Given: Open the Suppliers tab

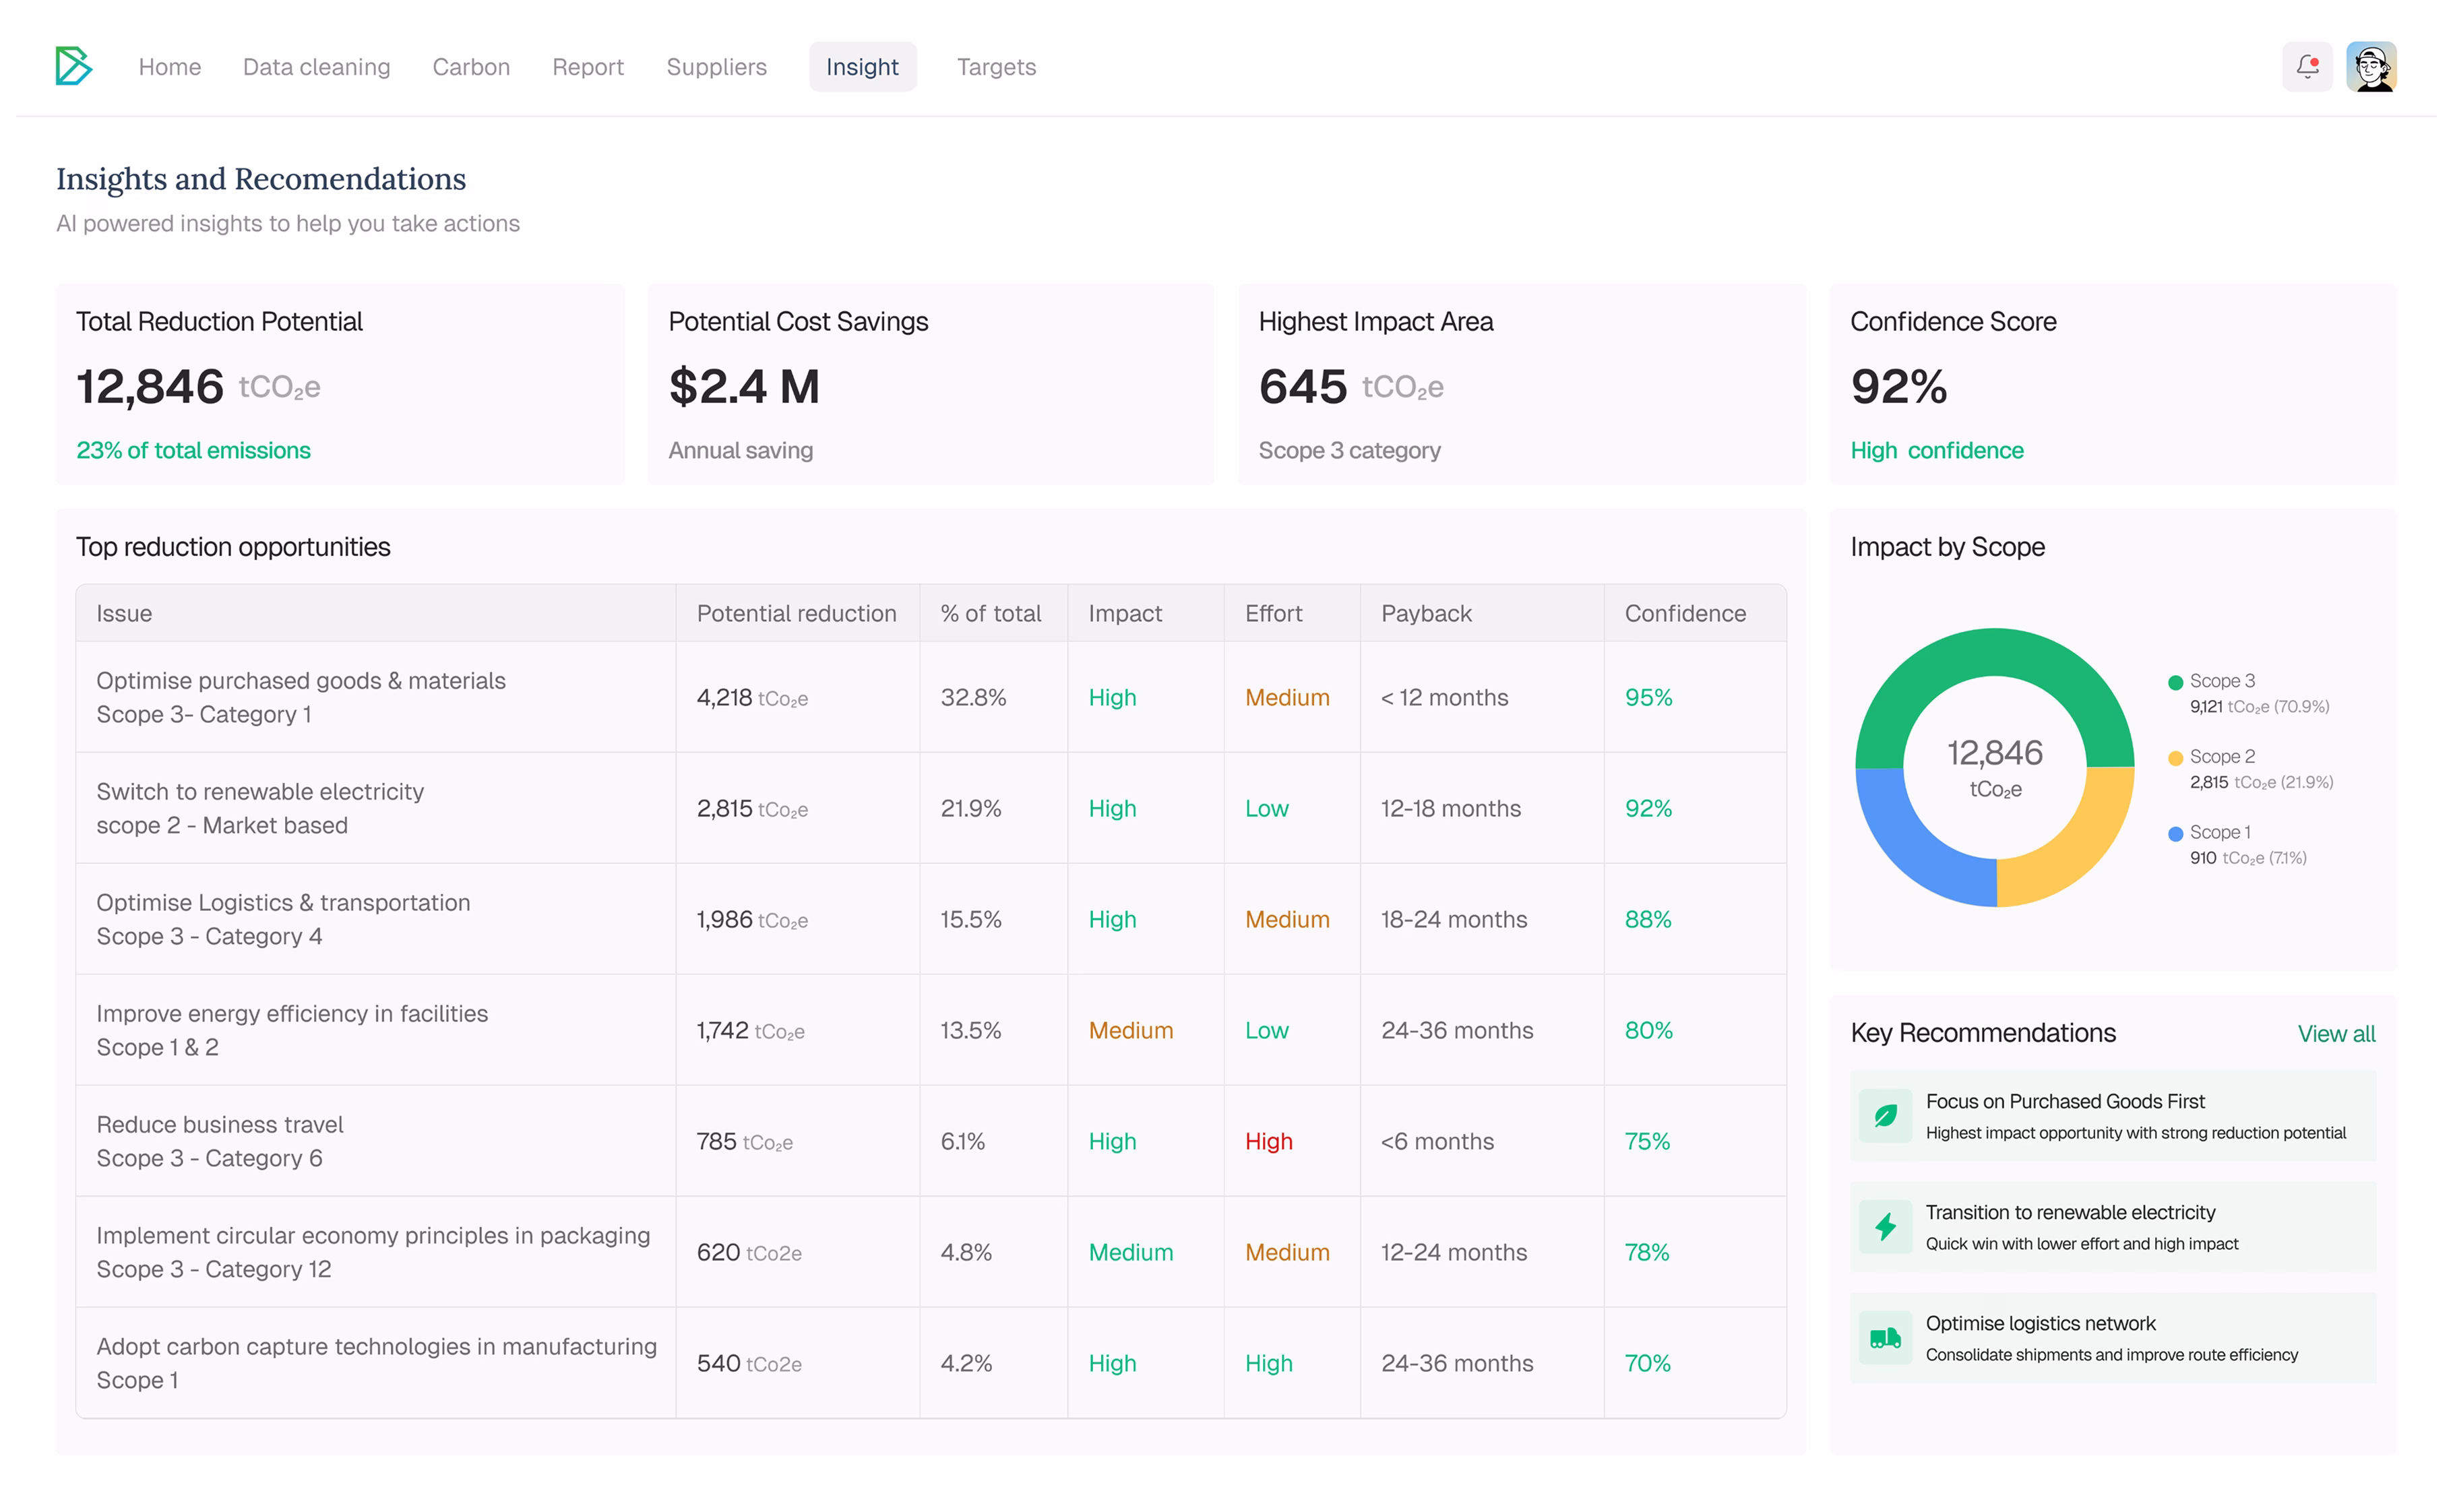Looking at the screenshot, I should [x=716, y=67].
